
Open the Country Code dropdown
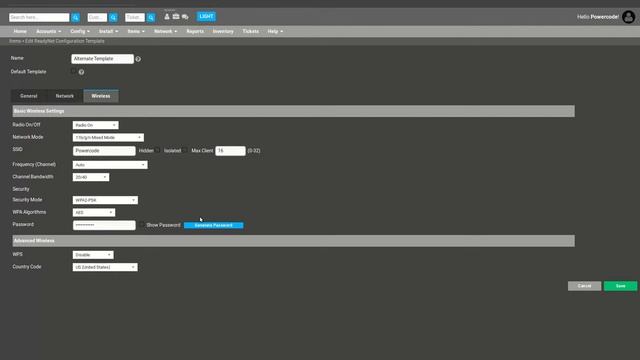coord(105,267)
